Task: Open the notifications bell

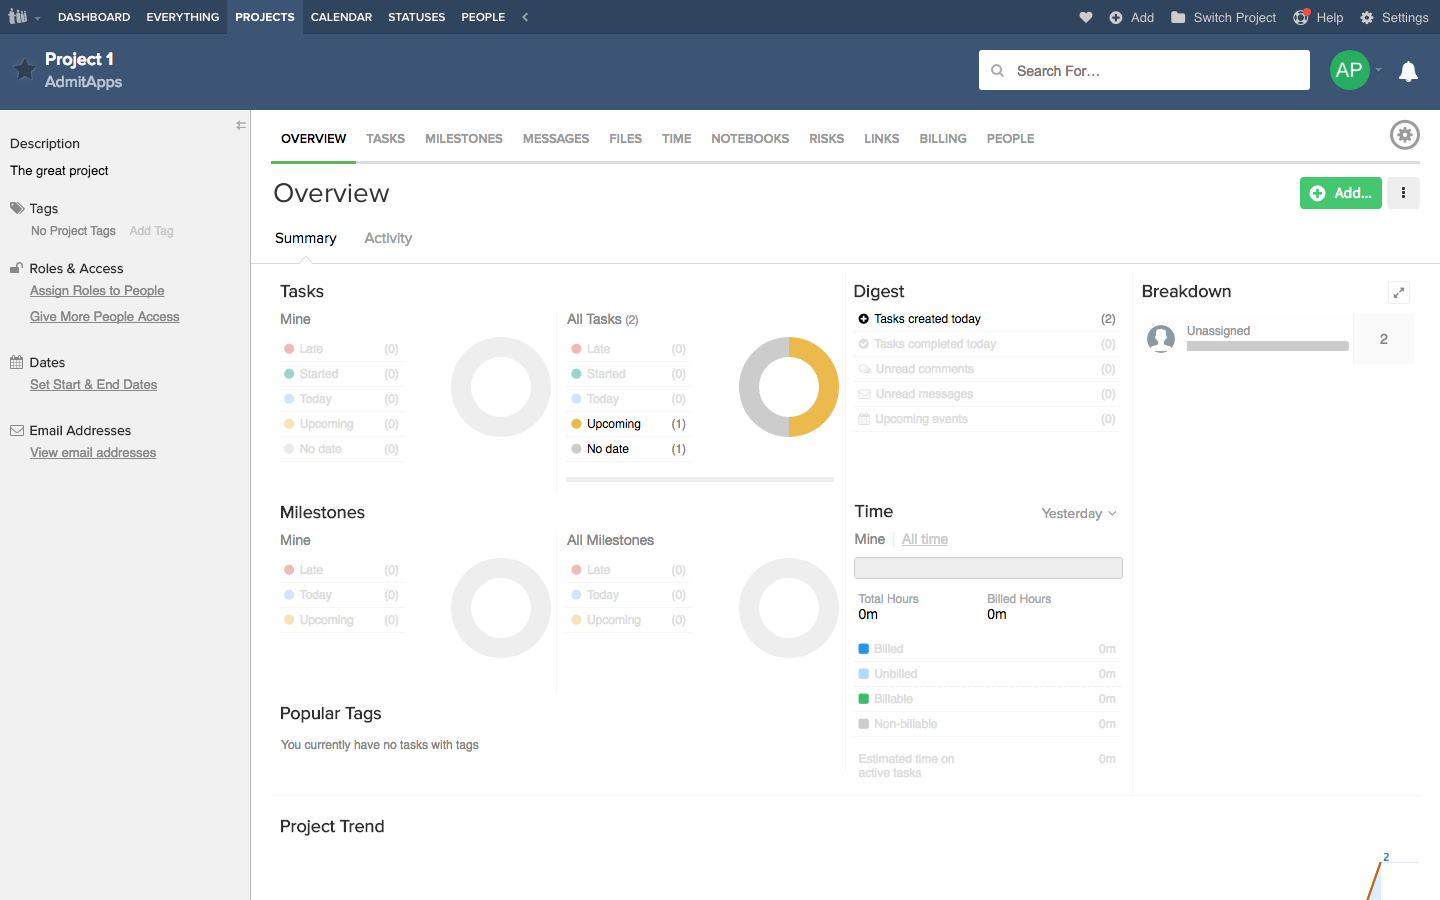Action: click(x=1408, y=71)
